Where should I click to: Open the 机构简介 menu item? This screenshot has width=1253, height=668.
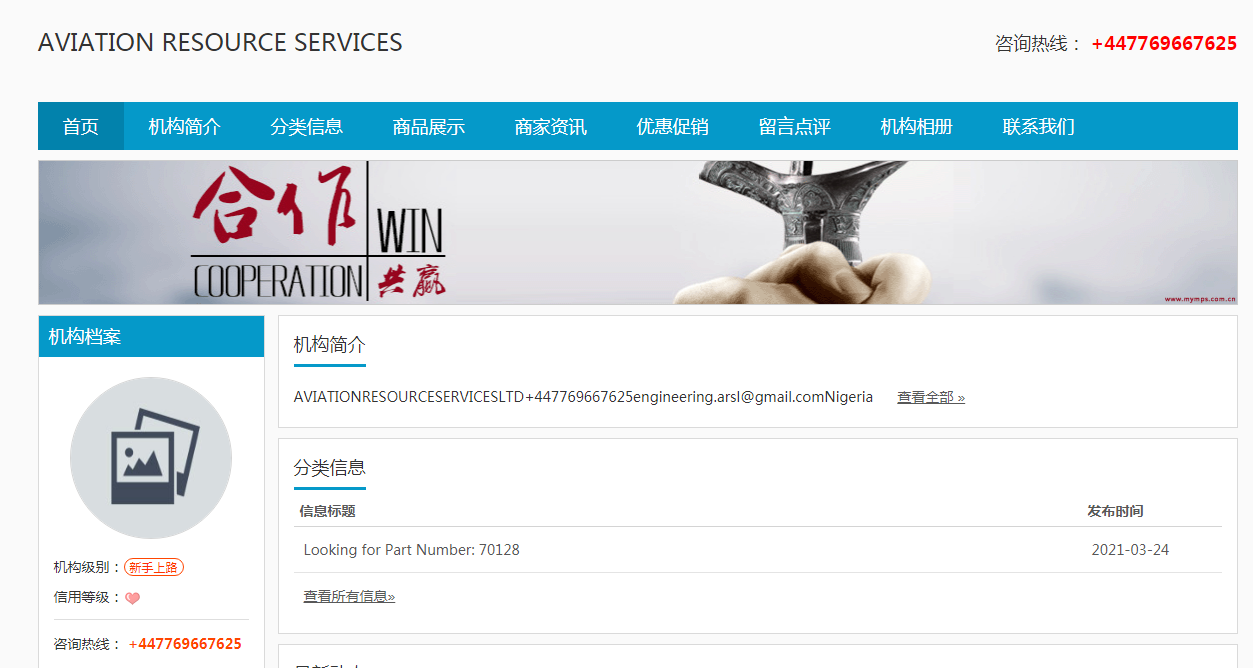tap(185, 126)
